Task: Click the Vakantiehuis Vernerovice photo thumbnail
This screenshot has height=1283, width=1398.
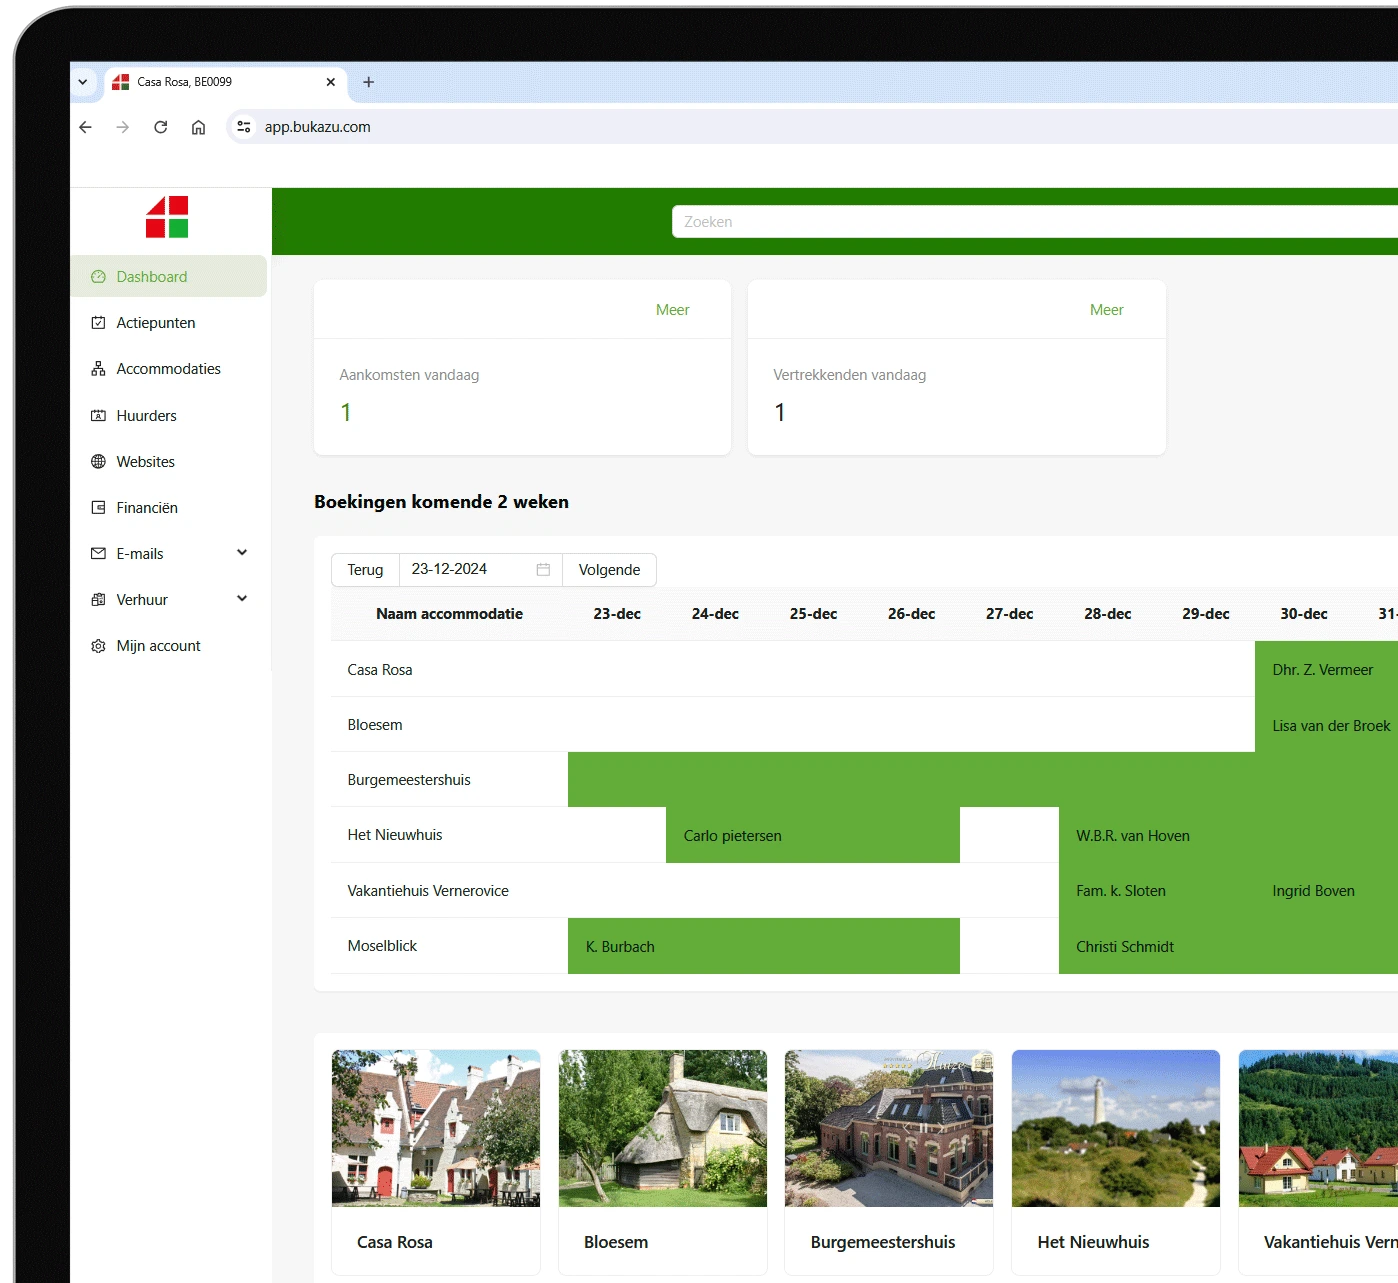Action: [x=1318, y=1128]
